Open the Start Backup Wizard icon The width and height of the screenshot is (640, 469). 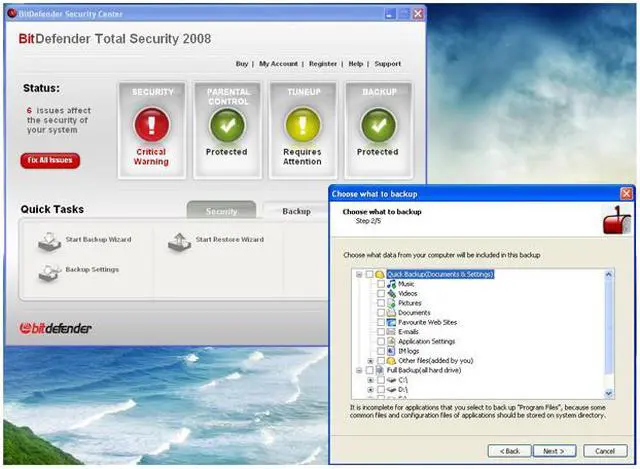[x=50, y=241]
